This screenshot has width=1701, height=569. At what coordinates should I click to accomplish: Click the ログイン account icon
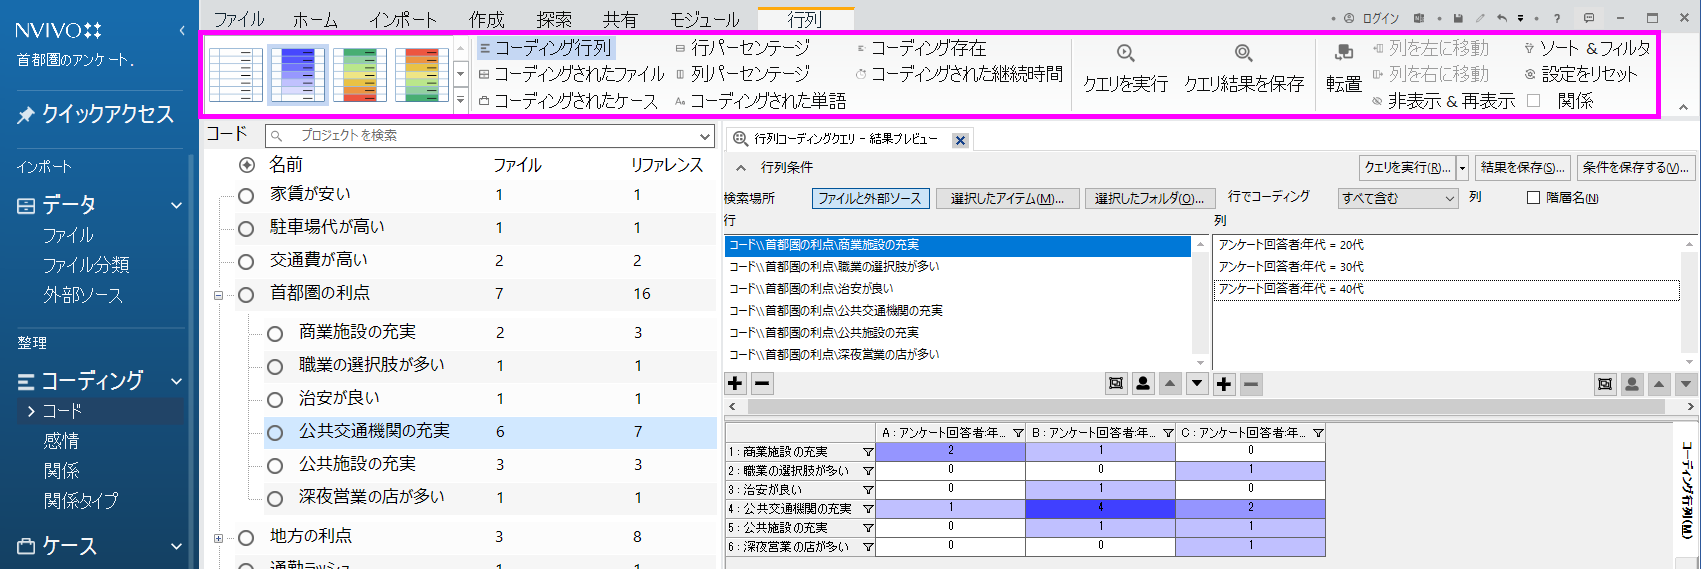point(1349,18)
